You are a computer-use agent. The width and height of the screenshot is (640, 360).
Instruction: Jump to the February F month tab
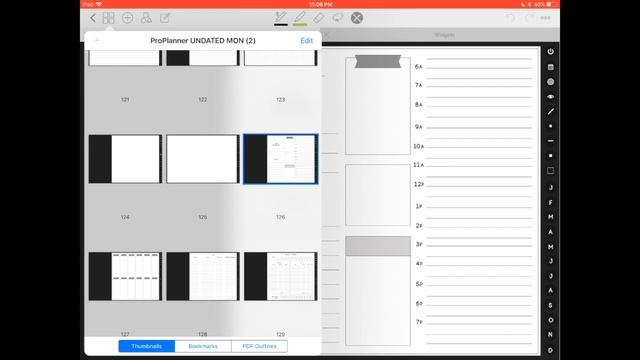pyautogui.click(x=551, y=202)
